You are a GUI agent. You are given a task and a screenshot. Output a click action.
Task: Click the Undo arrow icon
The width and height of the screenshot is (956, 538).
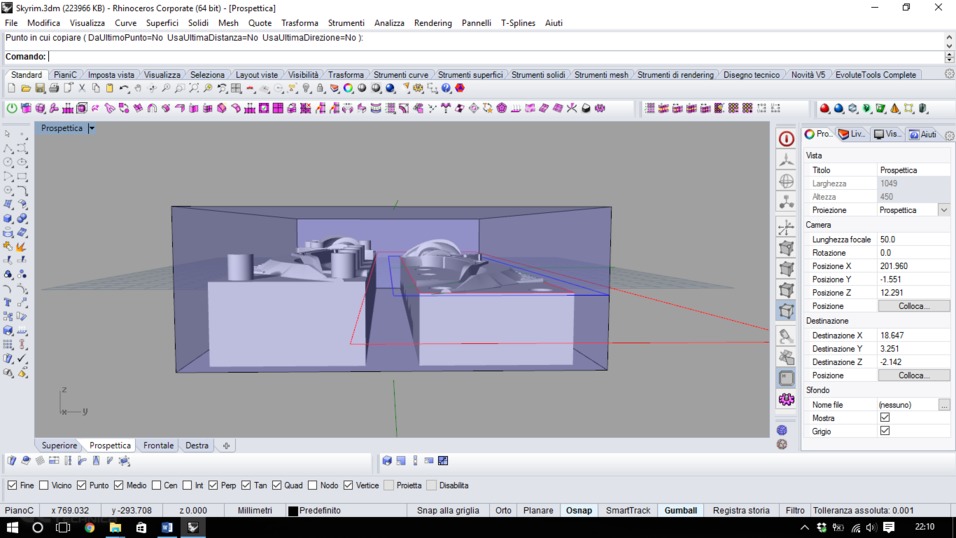pyautogui.click(x=124, y=88)
